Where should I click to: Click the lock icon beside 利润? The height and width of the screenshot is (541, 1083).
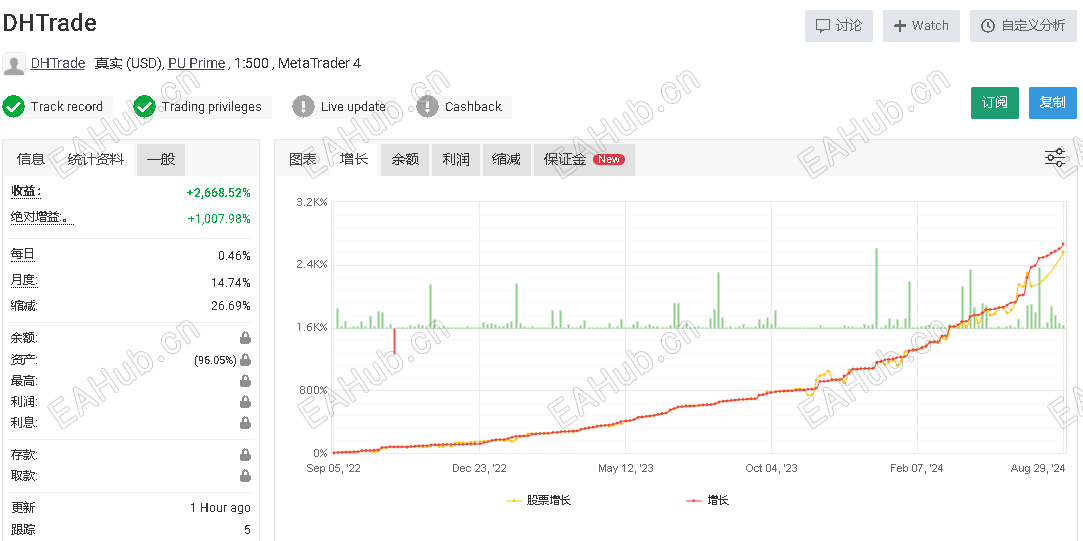(245, 401)
